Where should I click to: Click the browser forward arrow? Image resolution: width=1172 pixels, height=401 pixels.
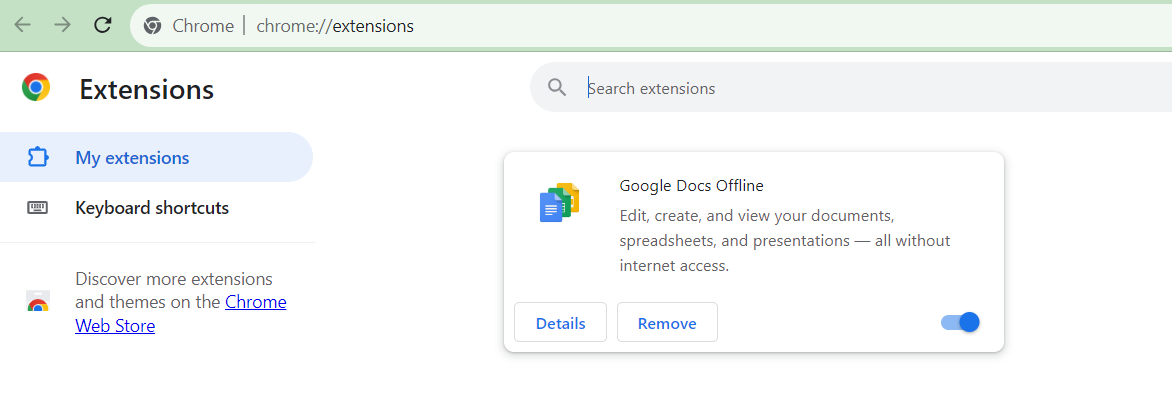tap(63, 25)
